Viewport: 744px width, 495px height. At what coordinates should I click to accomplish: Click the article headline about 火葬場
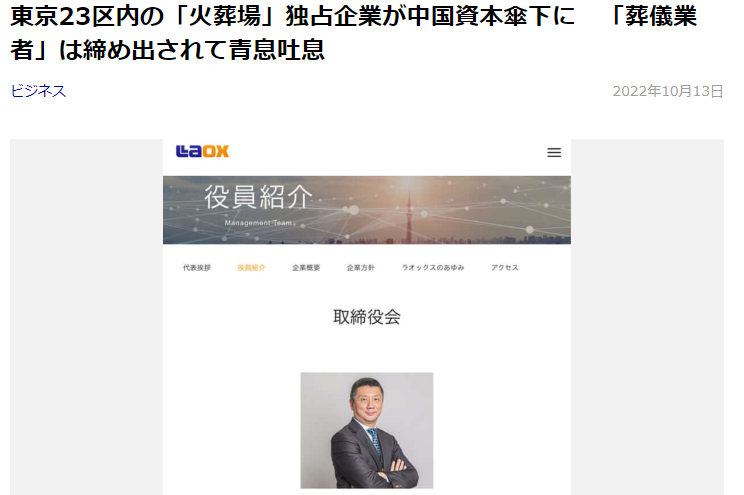(353, 32)
